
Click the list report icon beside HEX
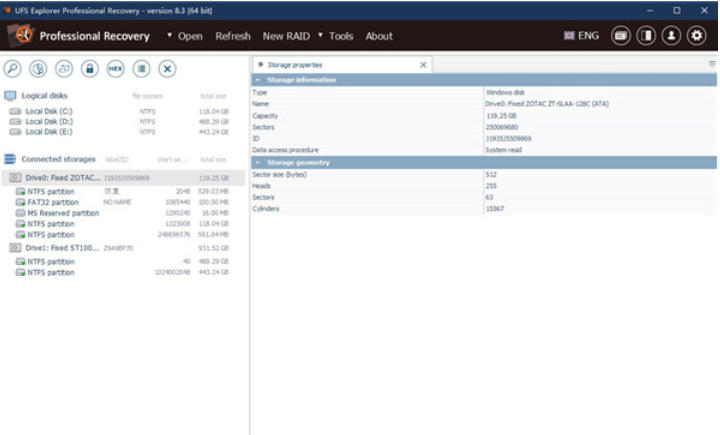tap(142, 68)
